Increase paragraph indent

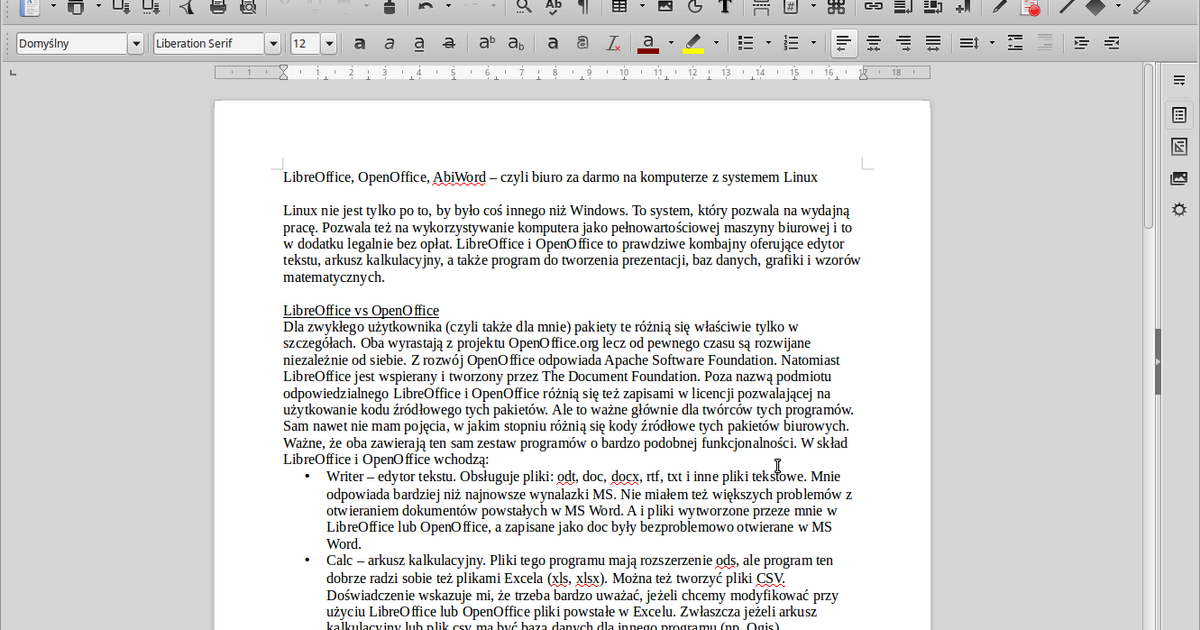(x=1081, y=44)
